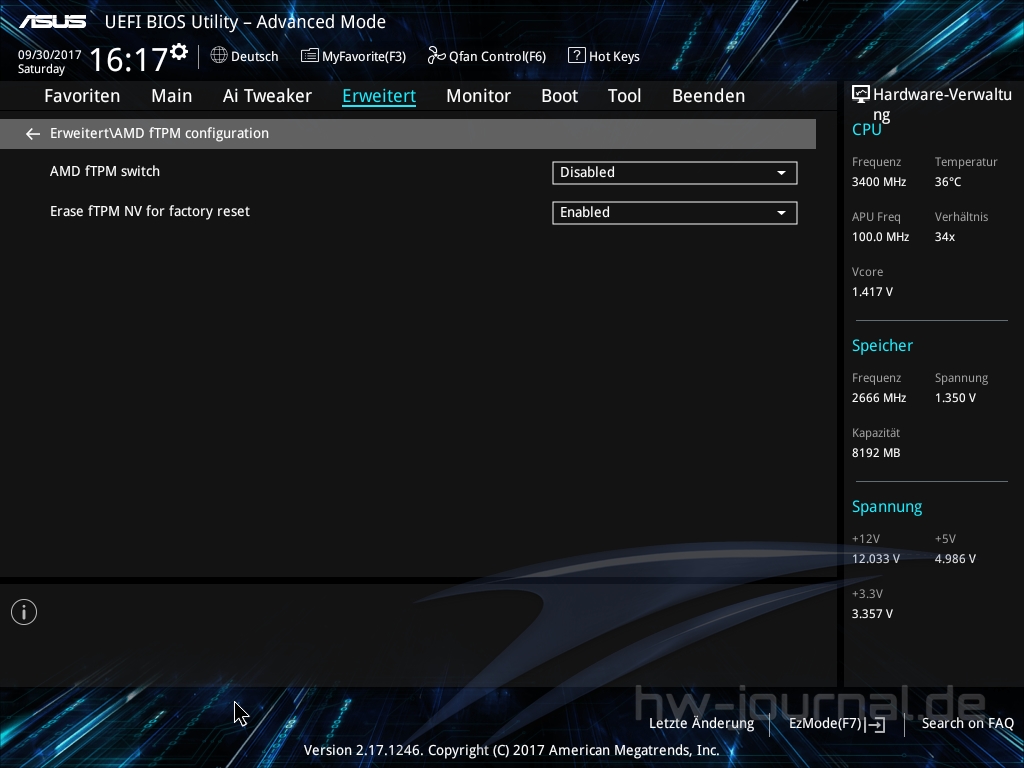Viewport: 1024px width, 768px height.
Task: Click the info icon in help area
Action: (x=24, y=612)
